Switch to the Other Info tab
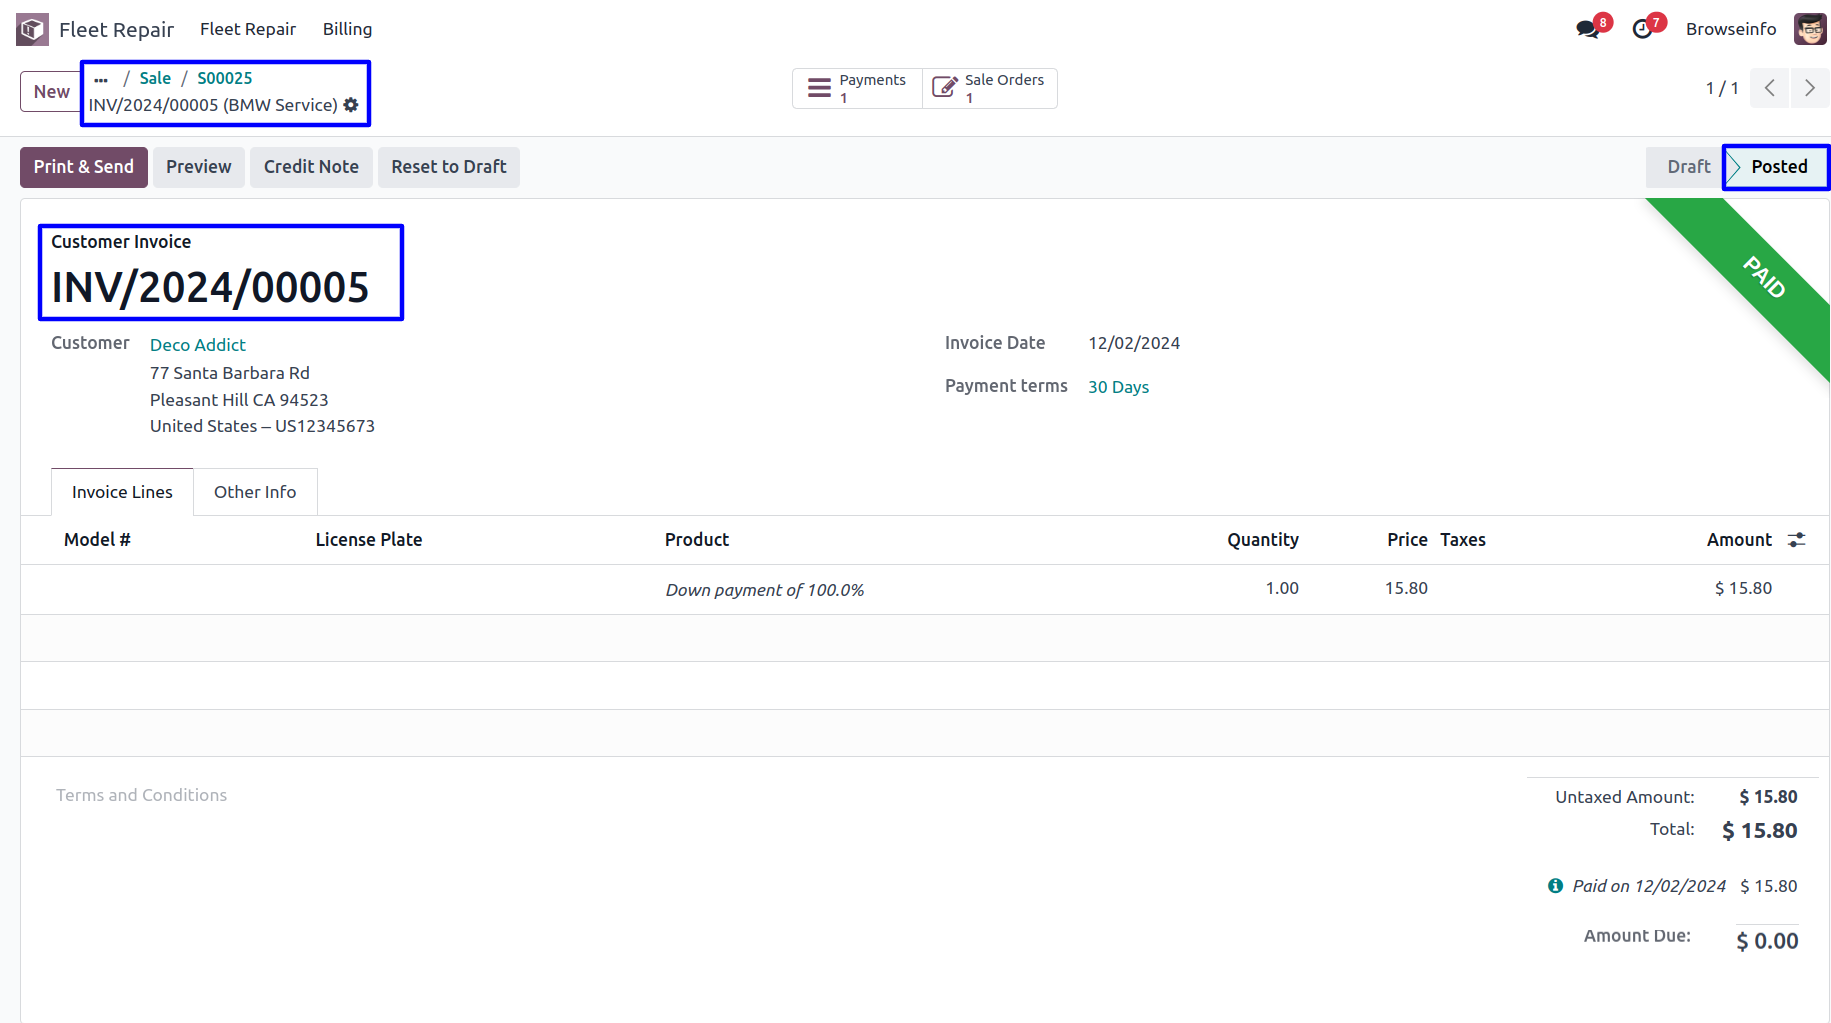Image resolution: width=1831 pixels, height=1023 pixels. (255, 492)
